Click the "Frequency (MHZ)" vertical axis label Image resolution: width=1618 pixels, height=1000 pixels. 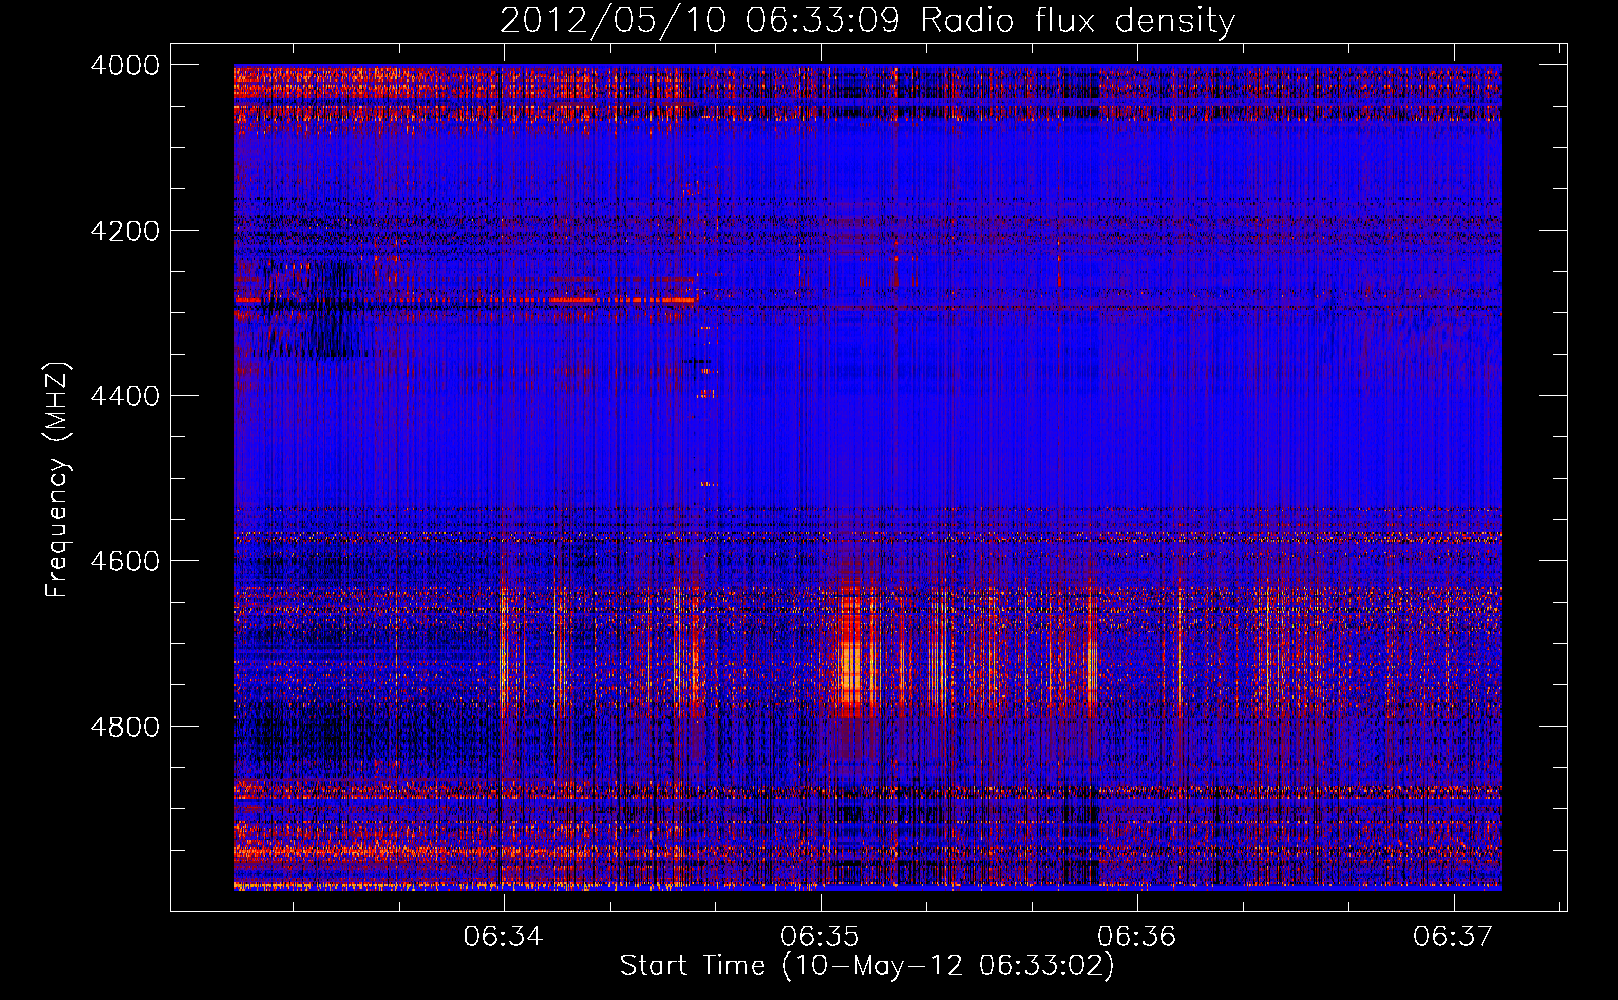tap(57, 480)
